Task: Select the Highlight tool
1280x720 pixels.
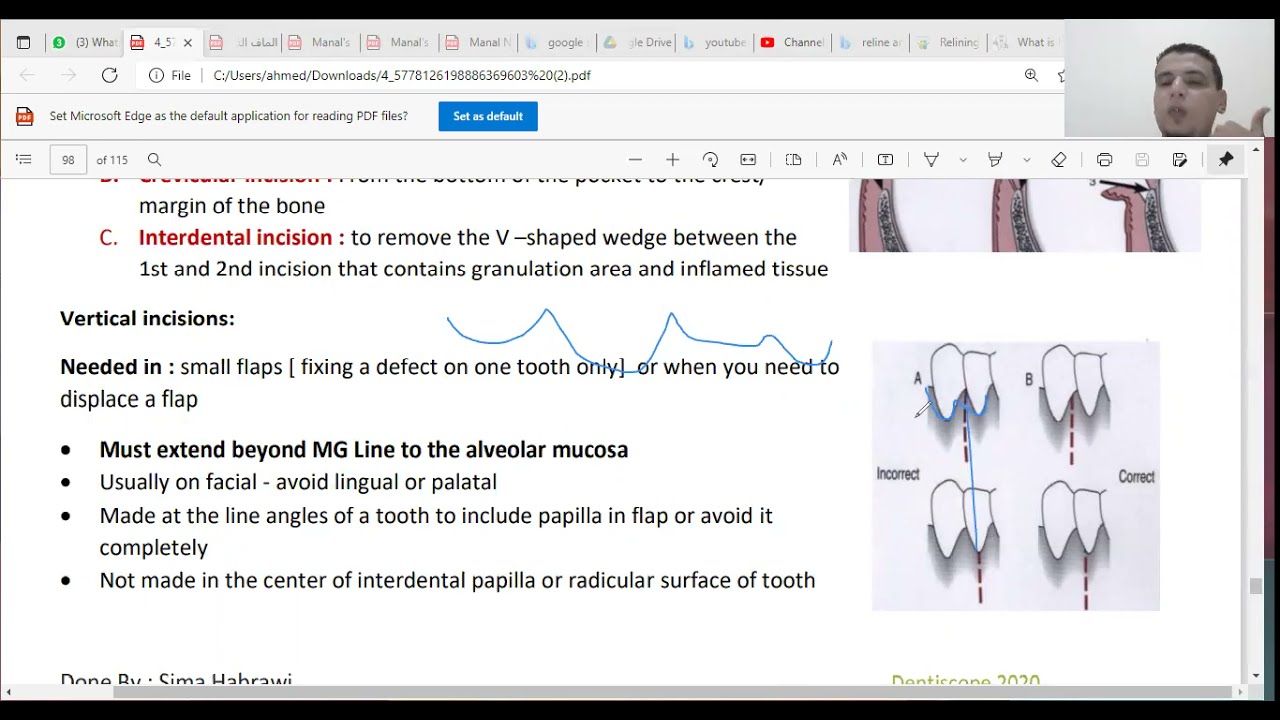Action: click(995, 160)
